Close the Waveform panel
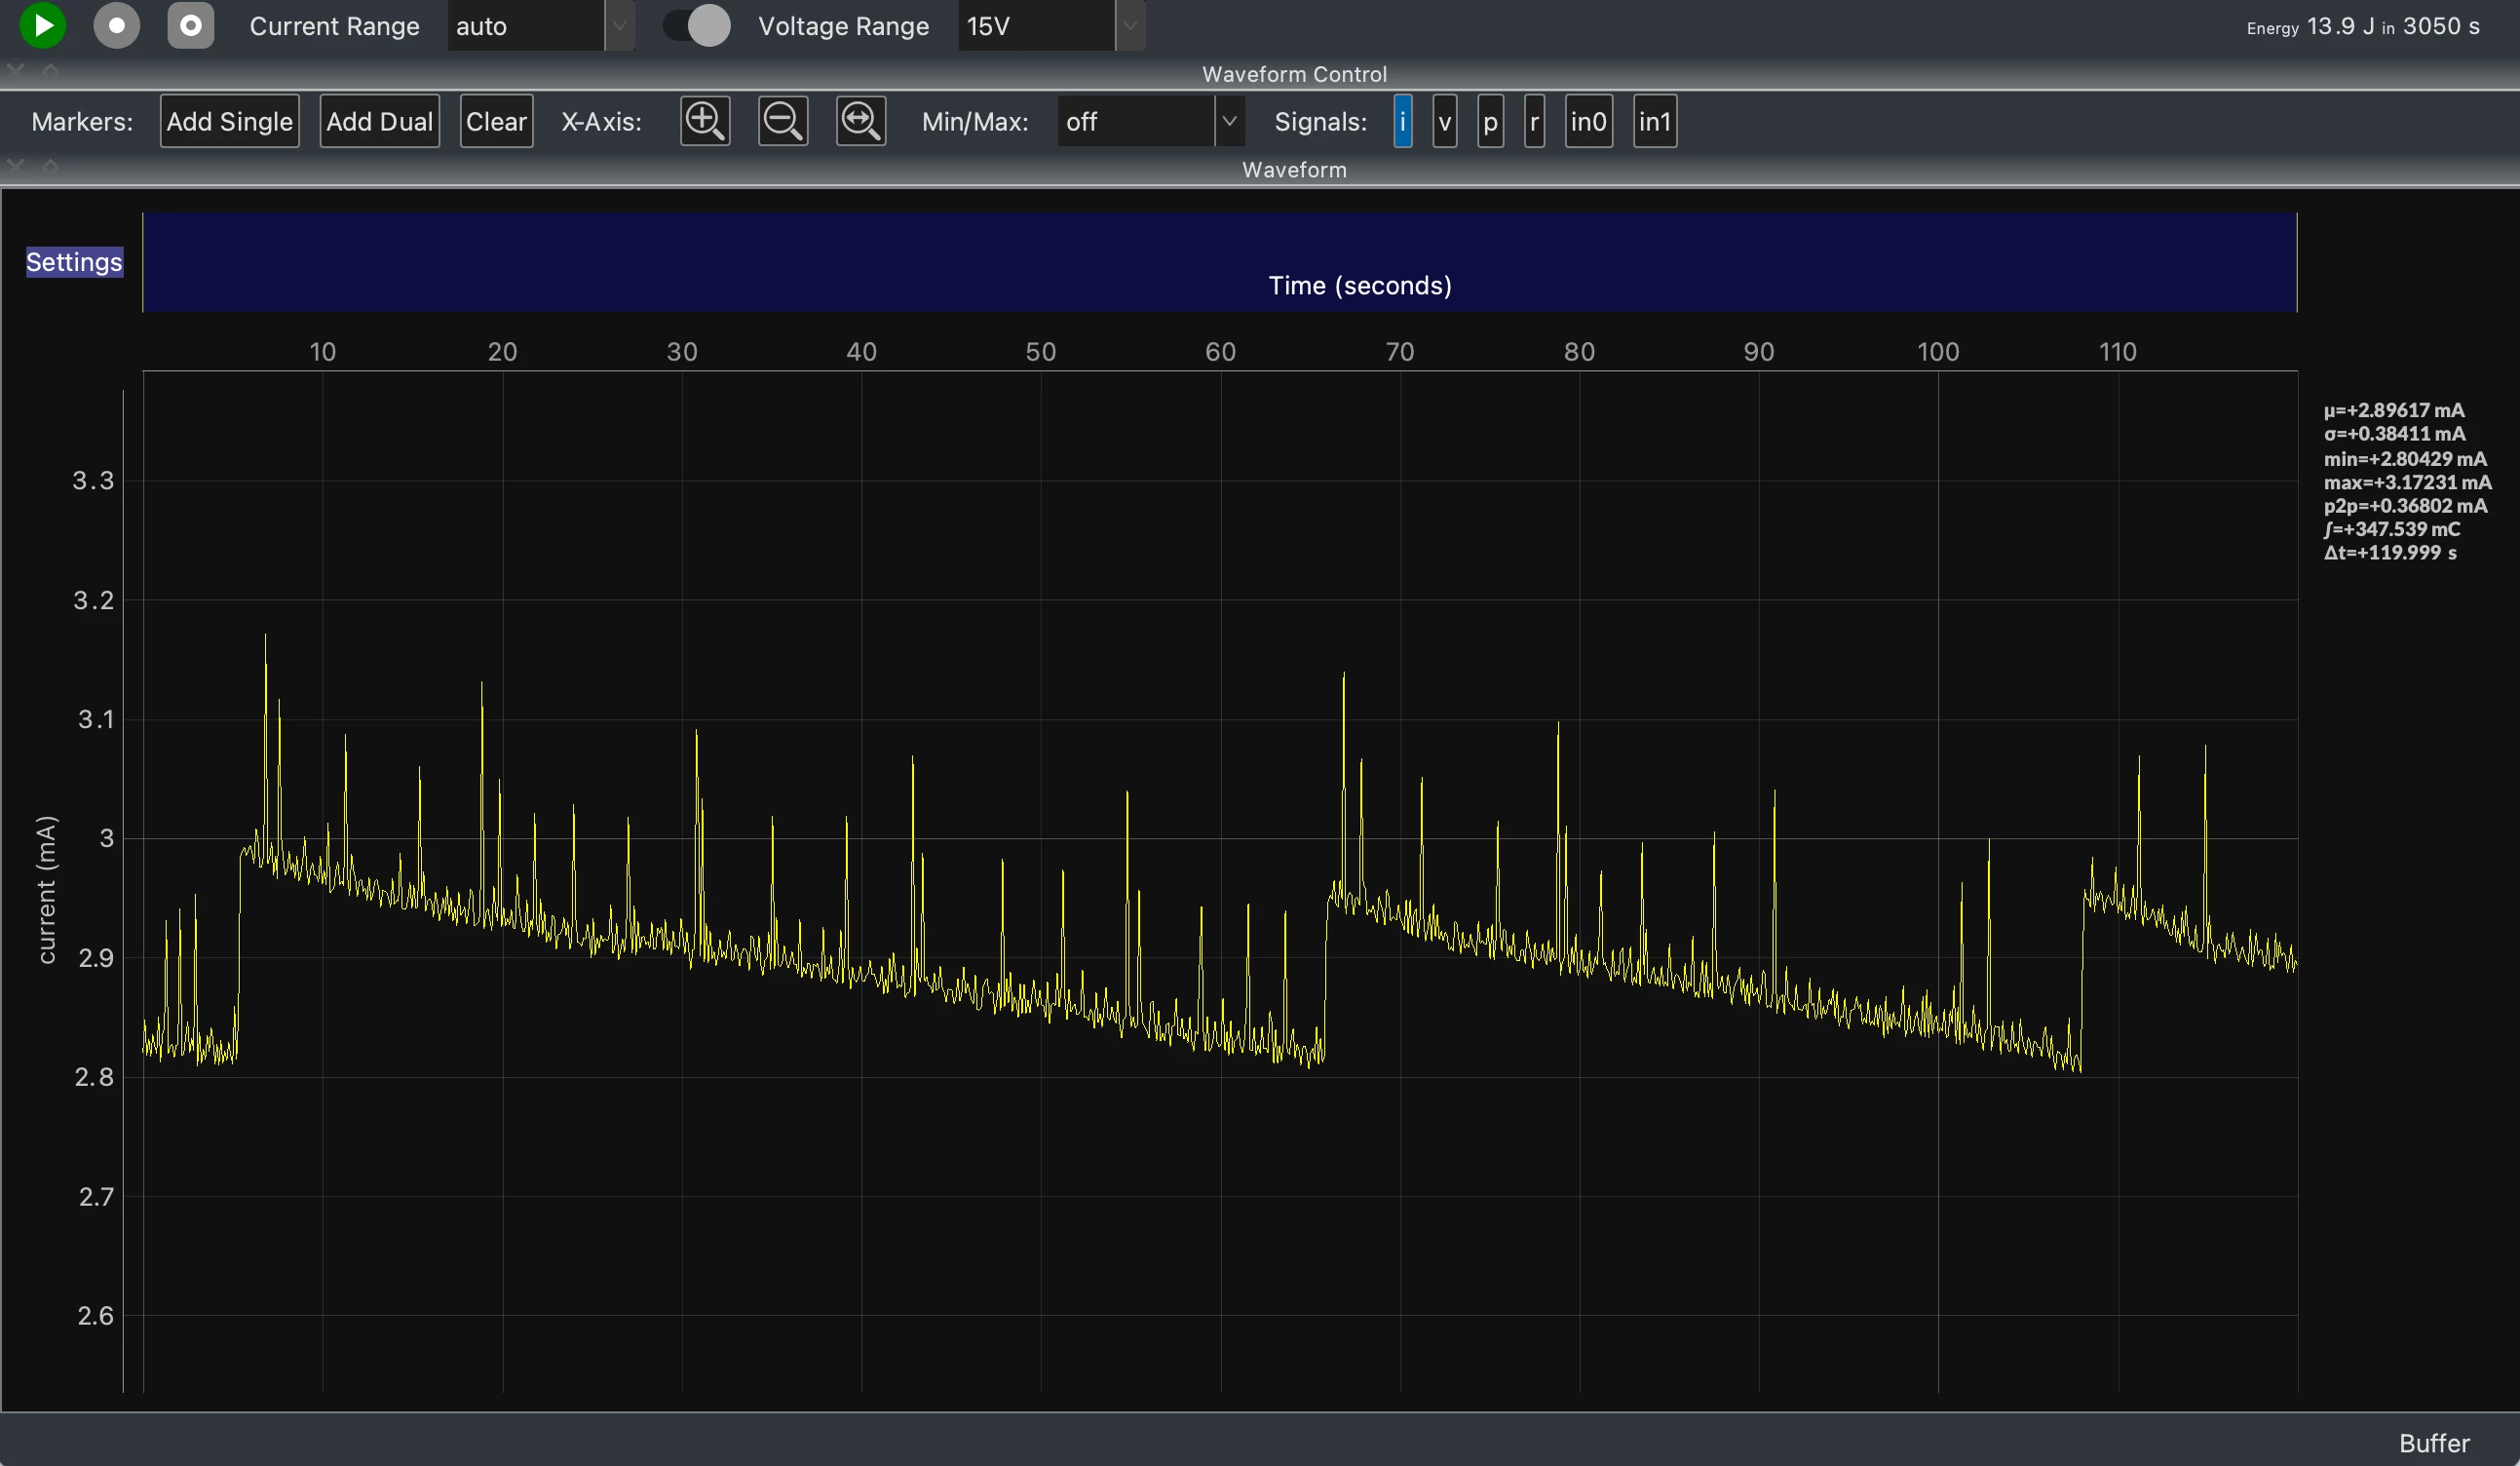Screen dimensions: 2520x1466 pyautogui.click(x=16, y=165)
